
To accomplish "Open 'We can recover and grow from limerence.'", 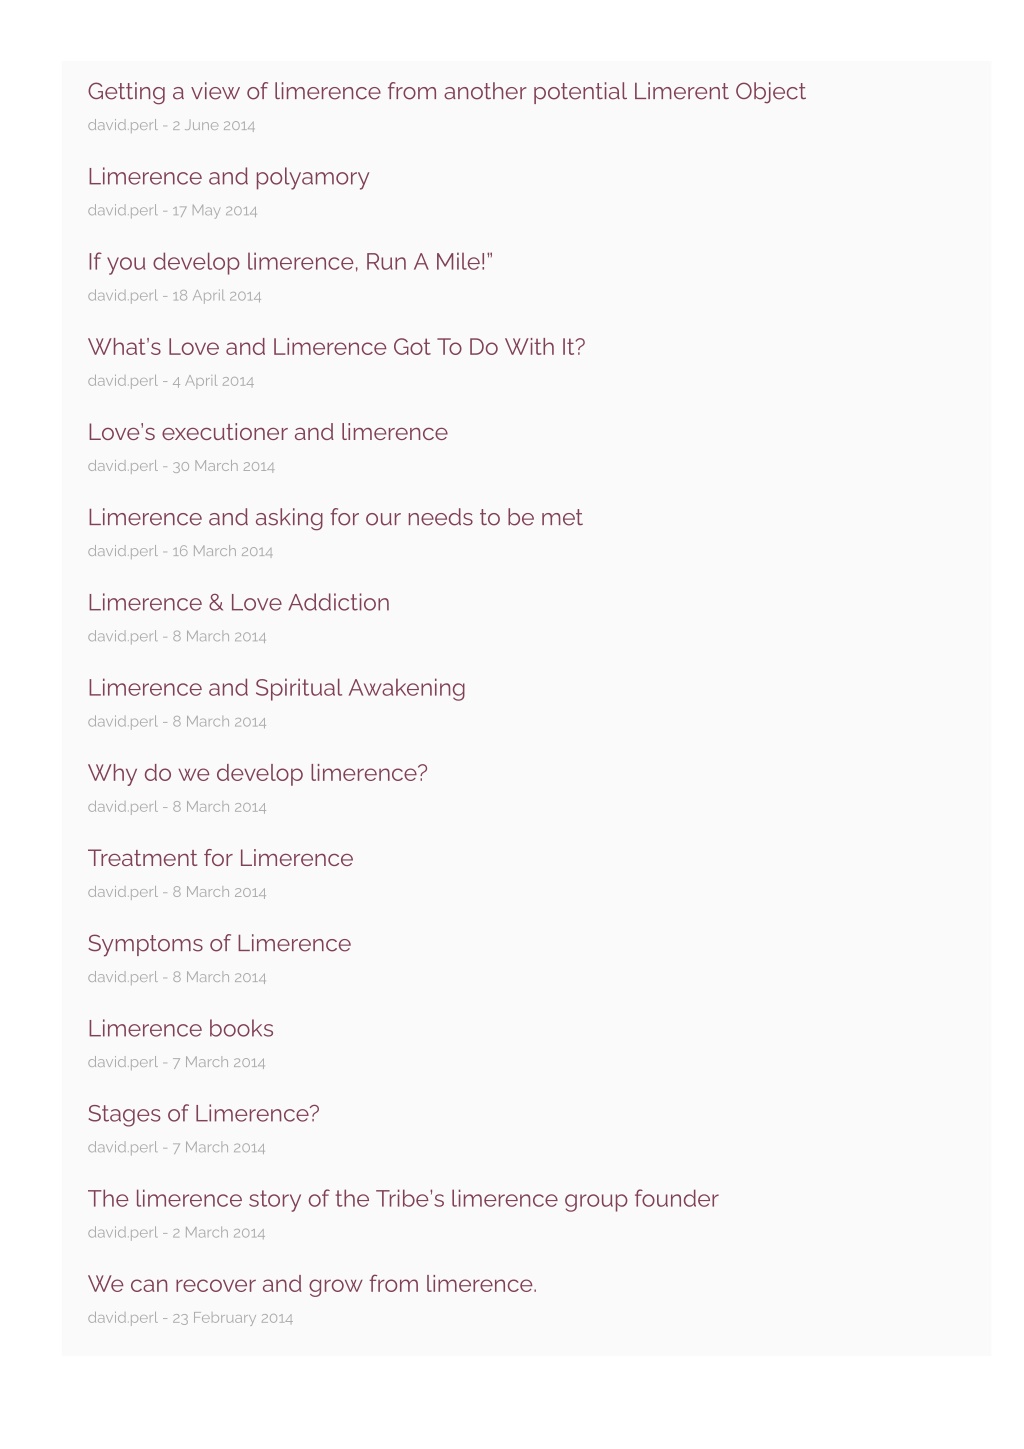I will [x=312, y=1284].
